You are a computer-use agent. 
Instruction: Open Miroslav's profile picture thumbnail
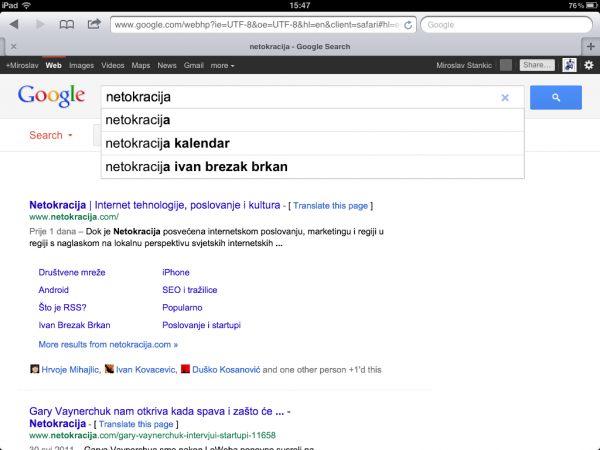pos(569,65)
